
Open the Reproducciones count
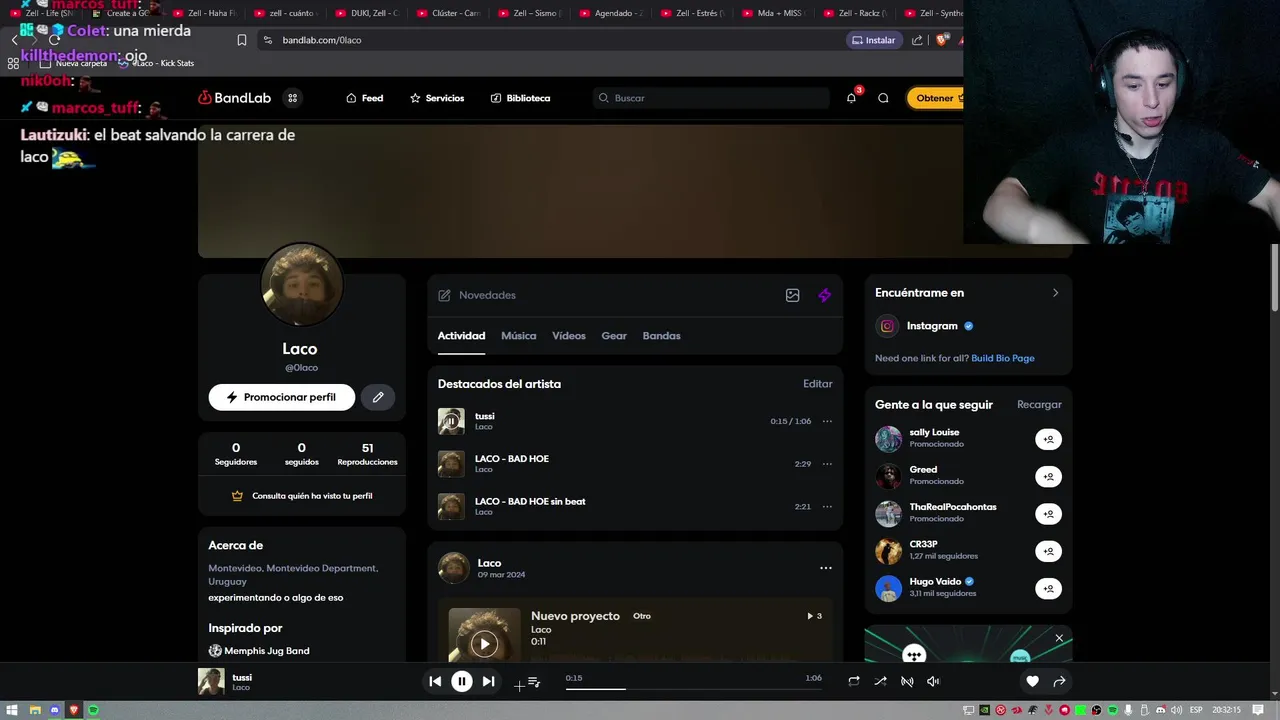[367, 454]
